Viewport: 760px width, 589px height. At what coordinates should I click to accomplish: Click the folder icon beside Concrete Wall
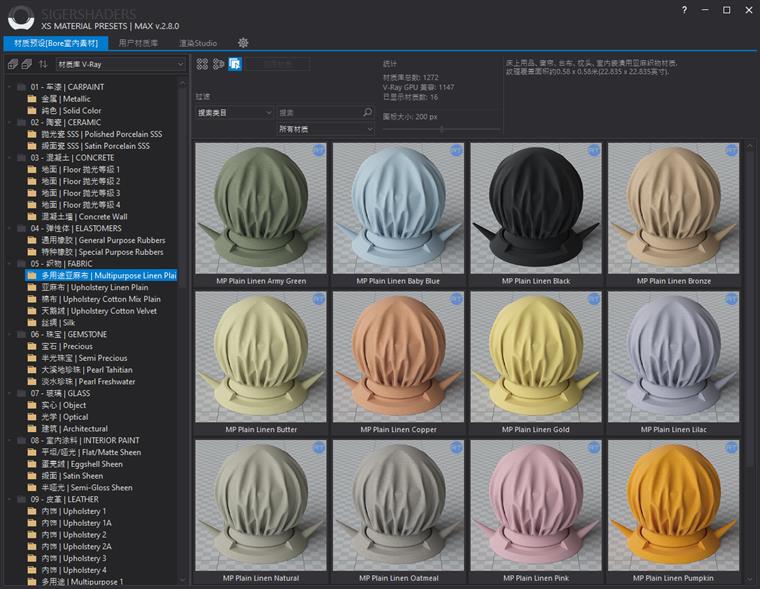tap(32, 217)
